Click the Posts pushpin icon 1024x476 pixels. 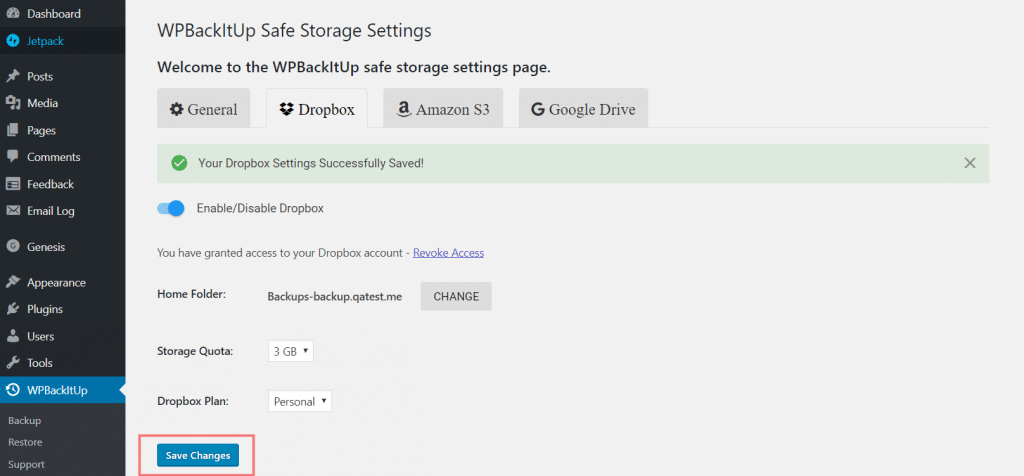tap(12, 76)
